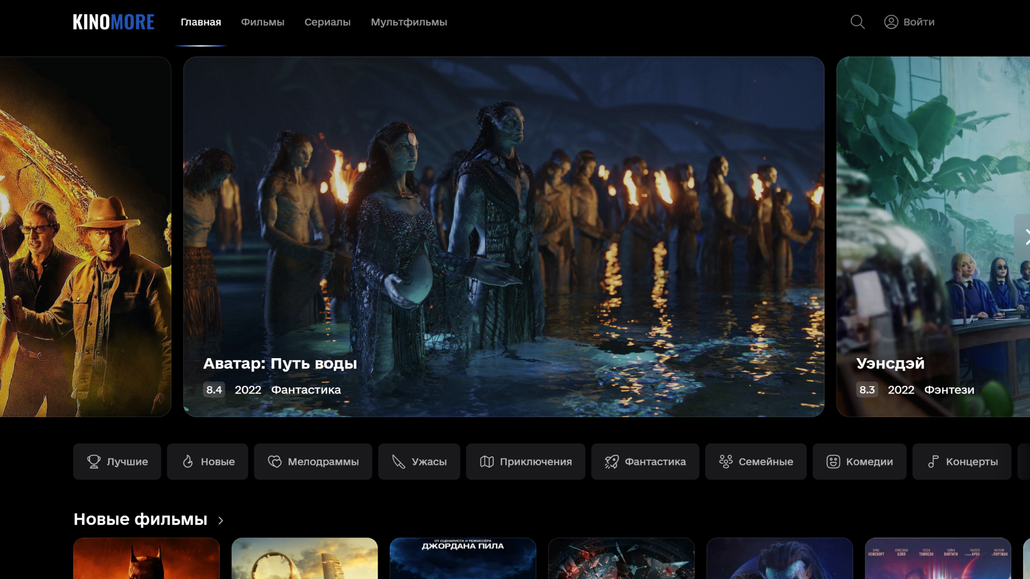Click the user profile icon beside Войти
The width and height of the screenshot is (1030, 579).
891,22
